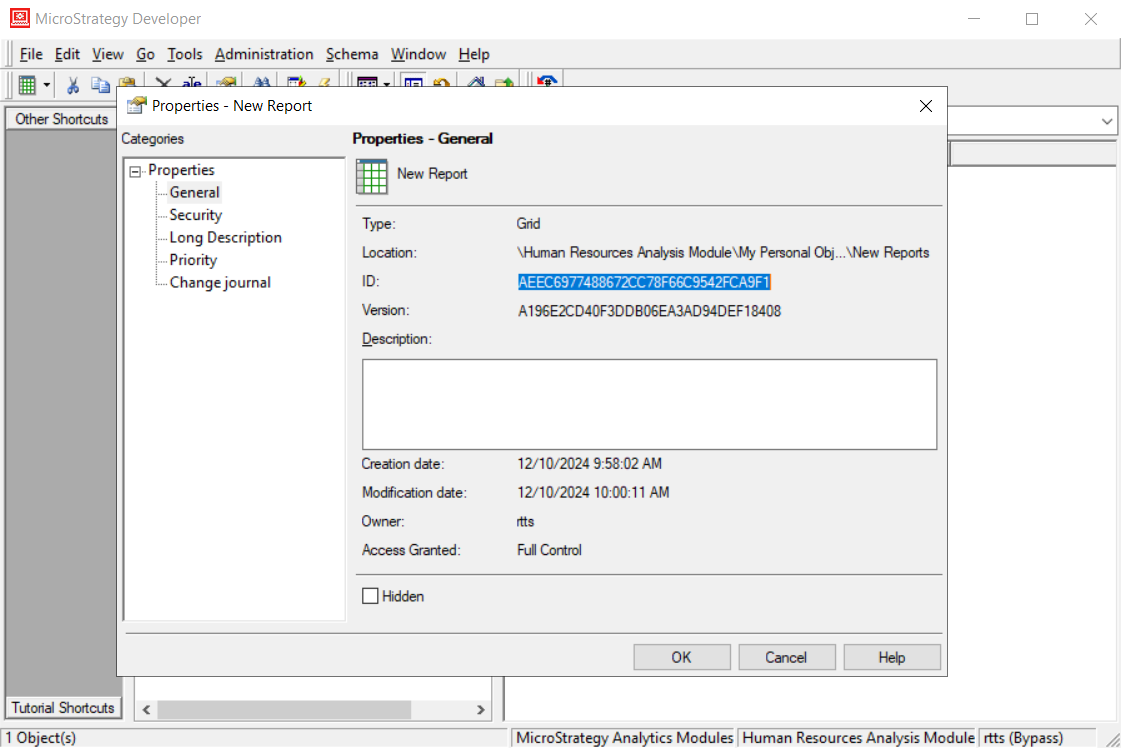This screenshot has width=1121, height=748.
Task: Check the Hidden checkbox
Action: click(x=370, y=596)
